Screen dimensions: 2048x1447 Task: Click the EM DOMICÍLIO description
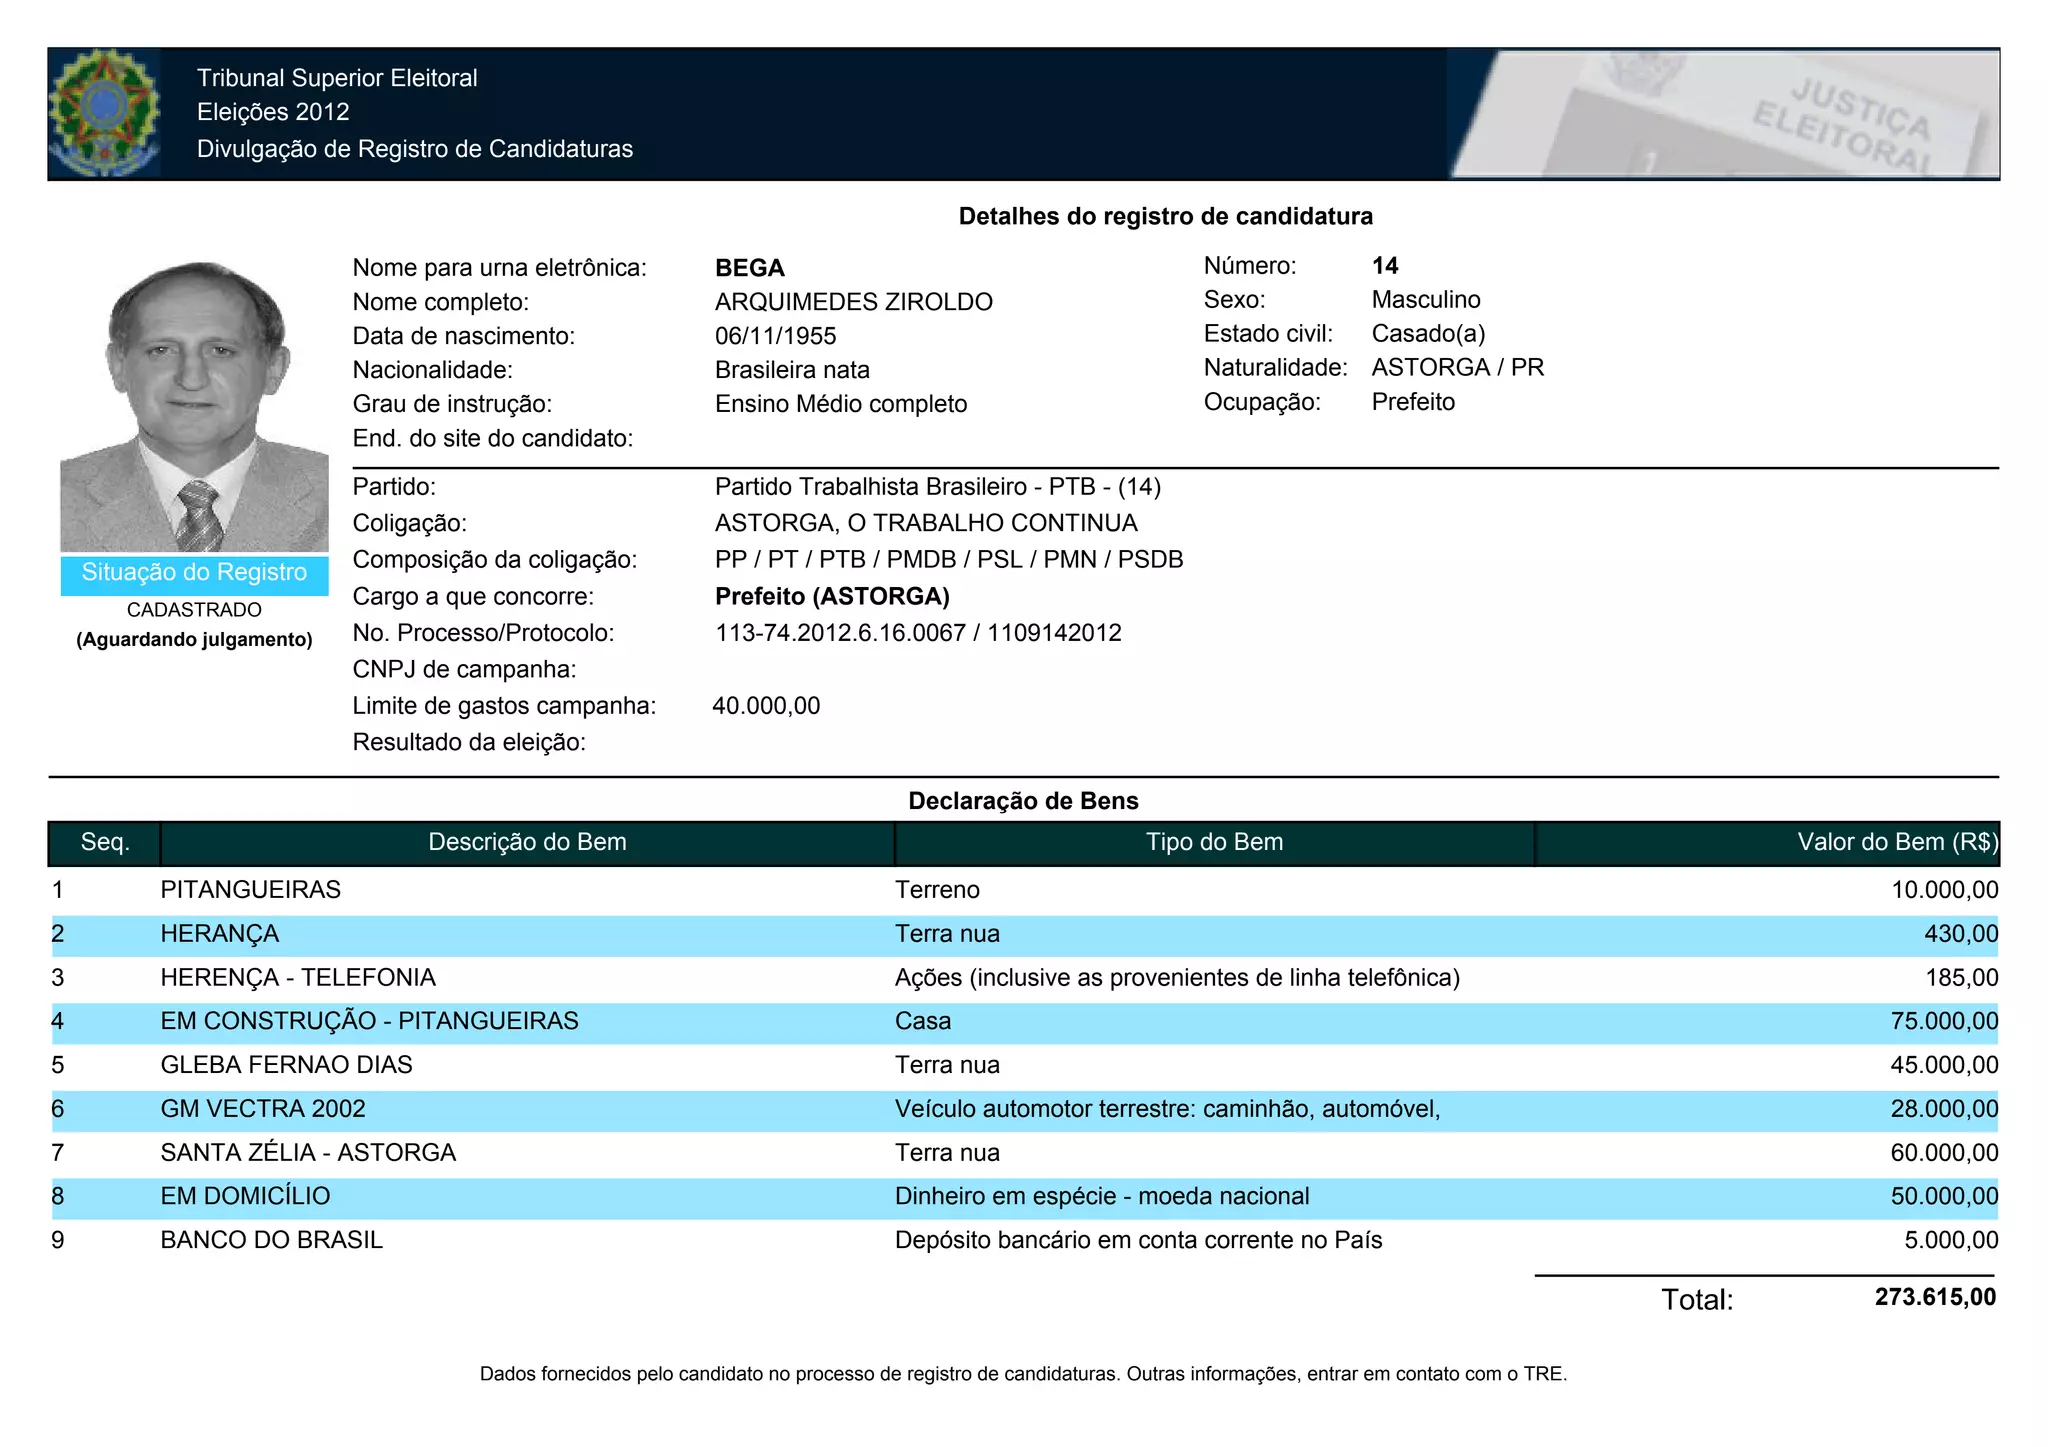[x=245, y=1197]
